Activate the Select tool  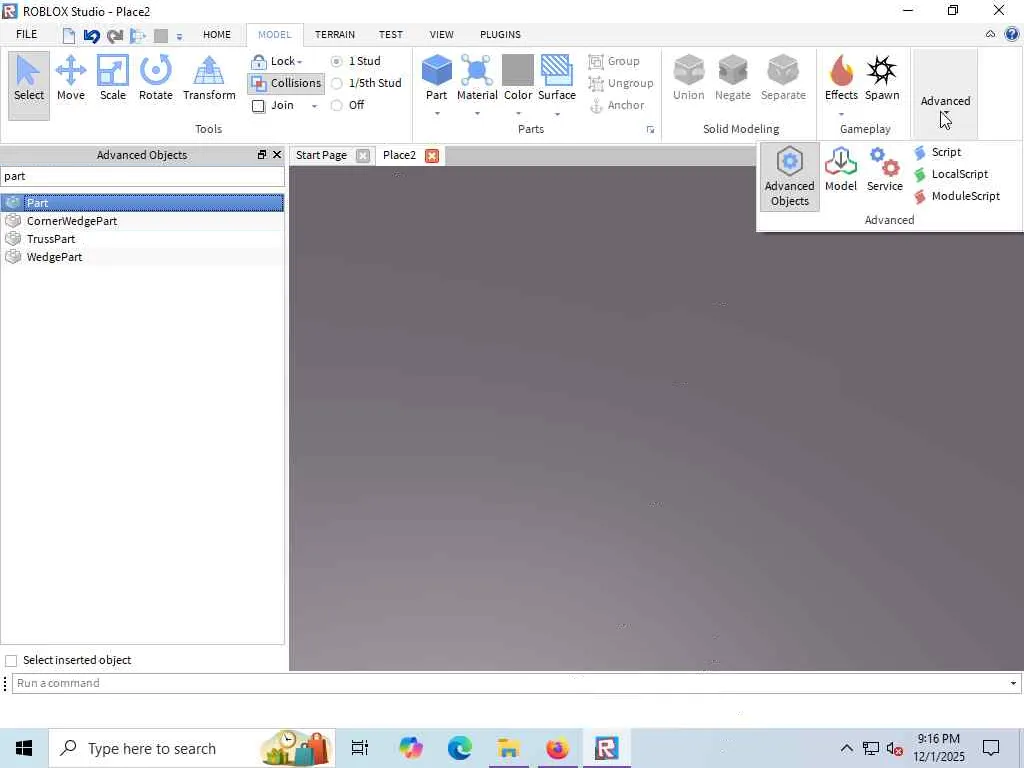tap(29, 85)
